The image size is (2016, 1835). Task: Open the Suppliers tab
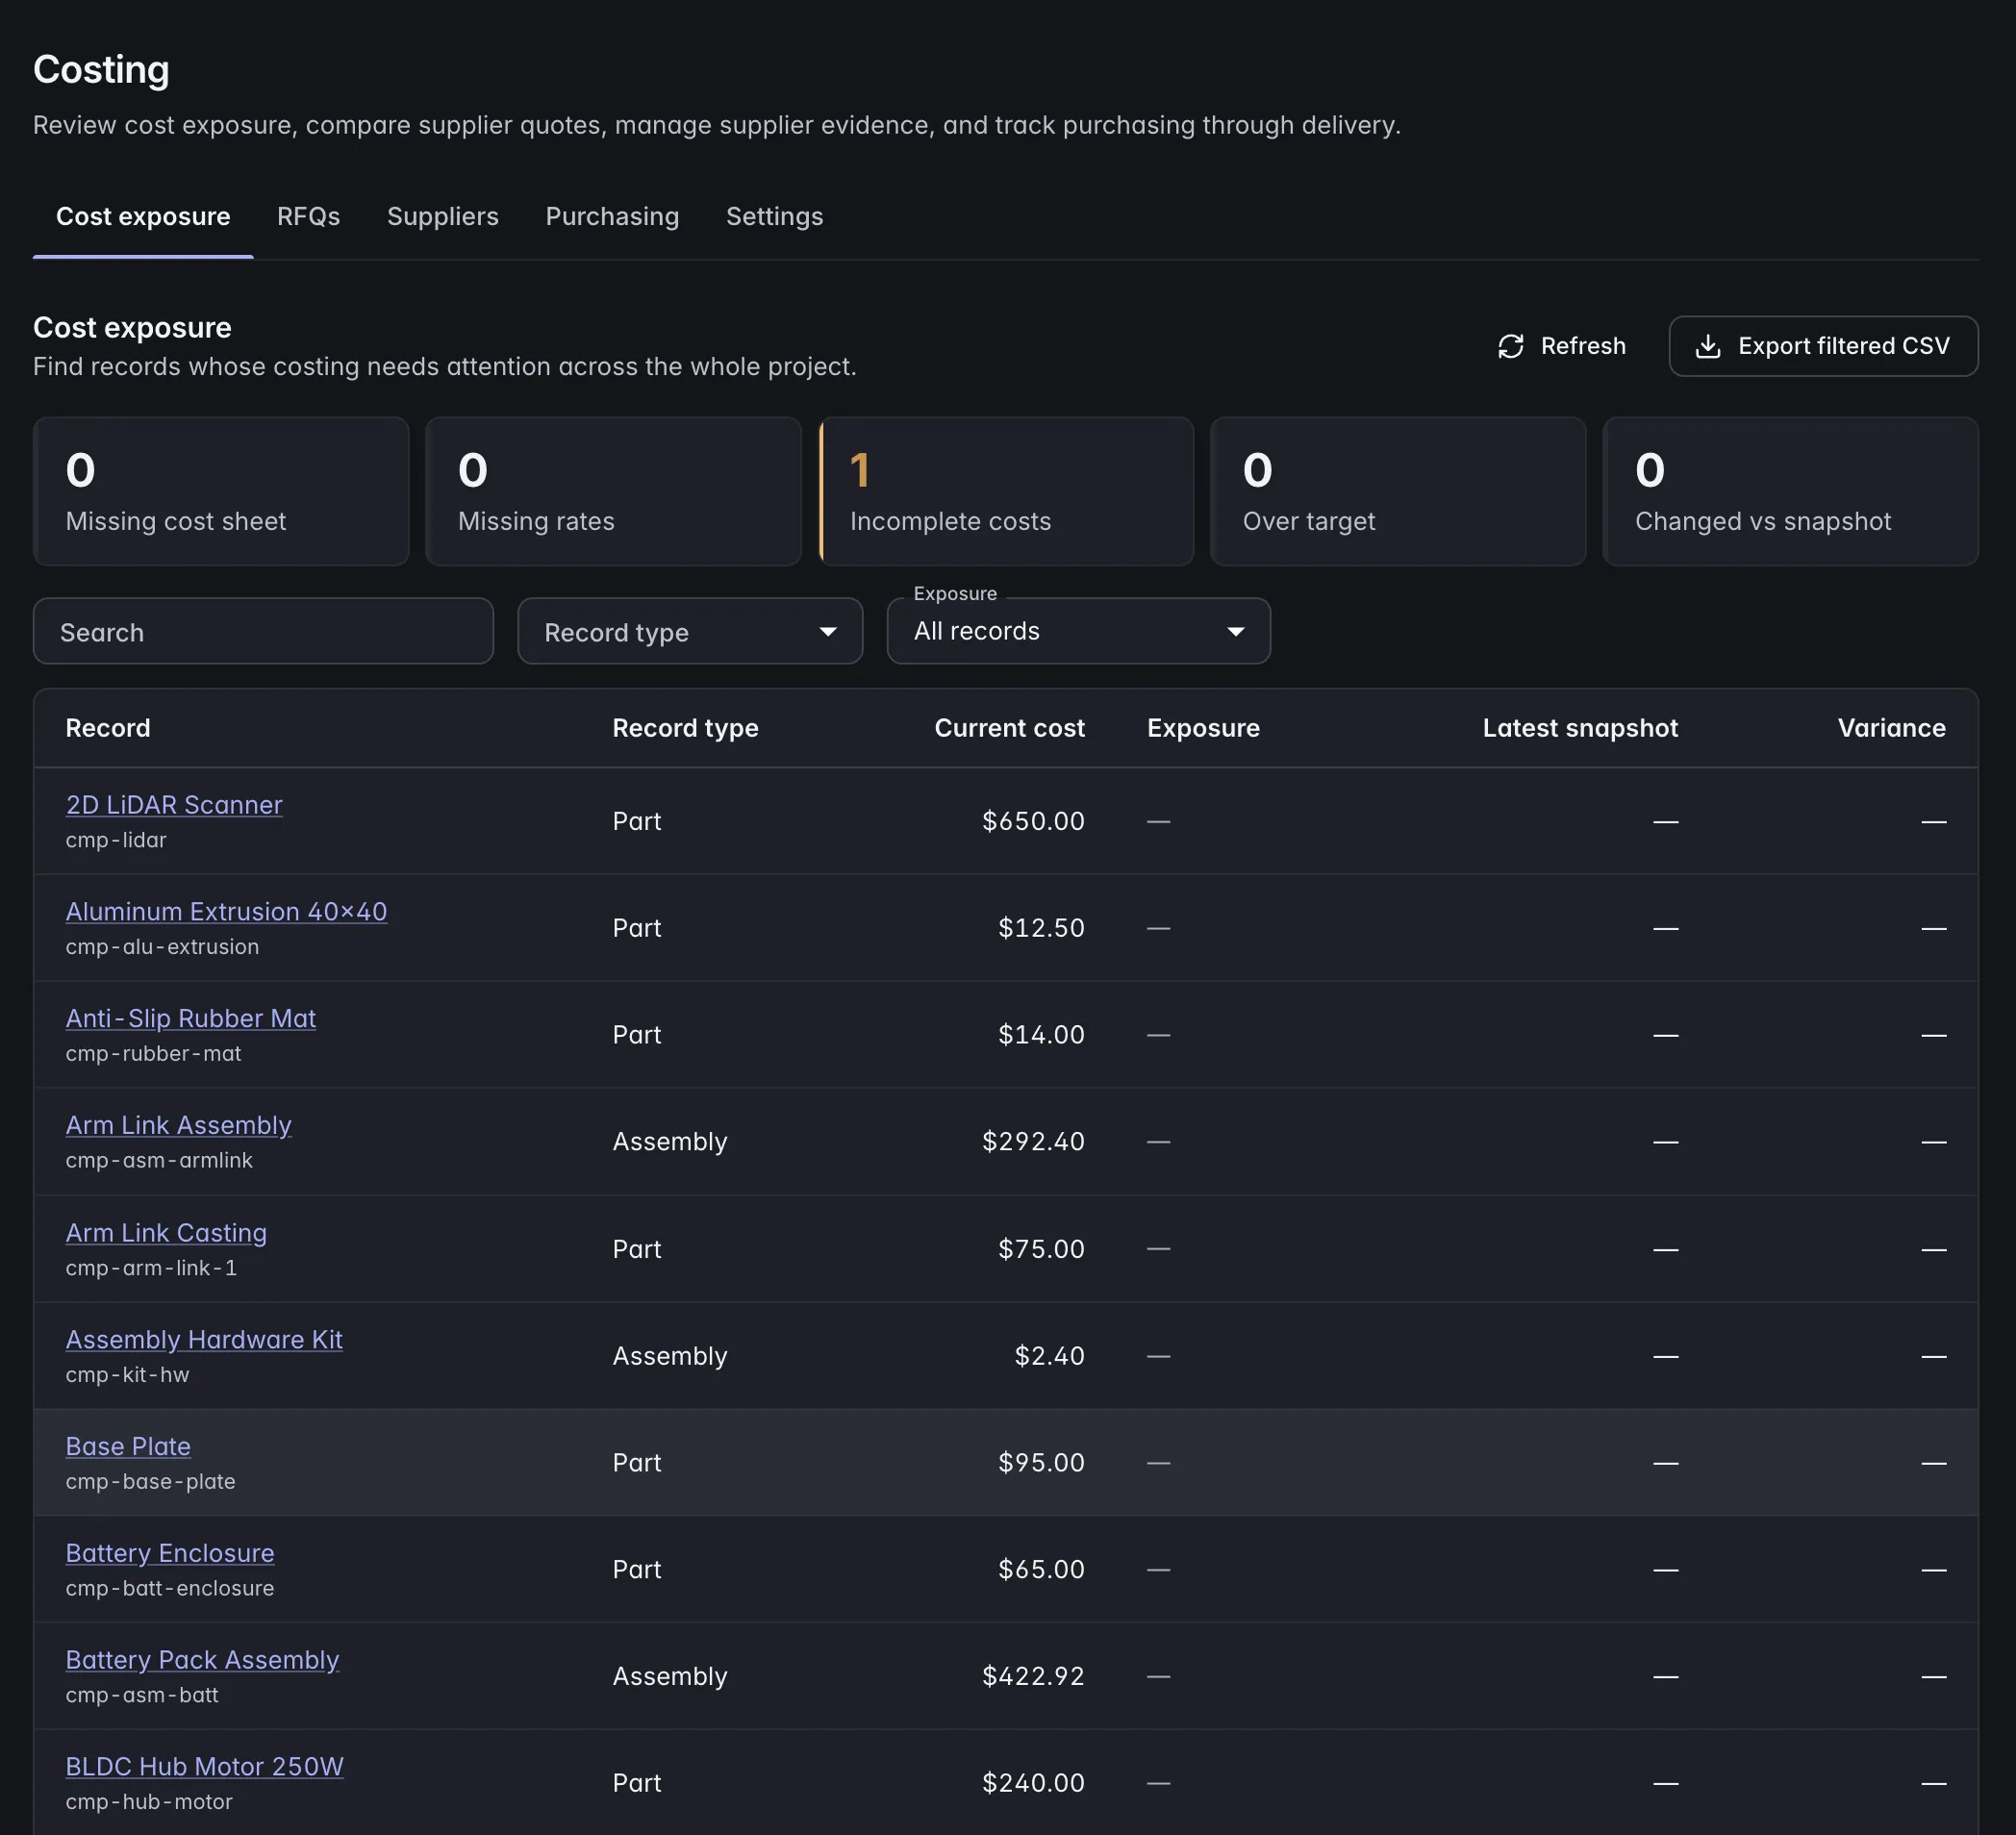442,216
